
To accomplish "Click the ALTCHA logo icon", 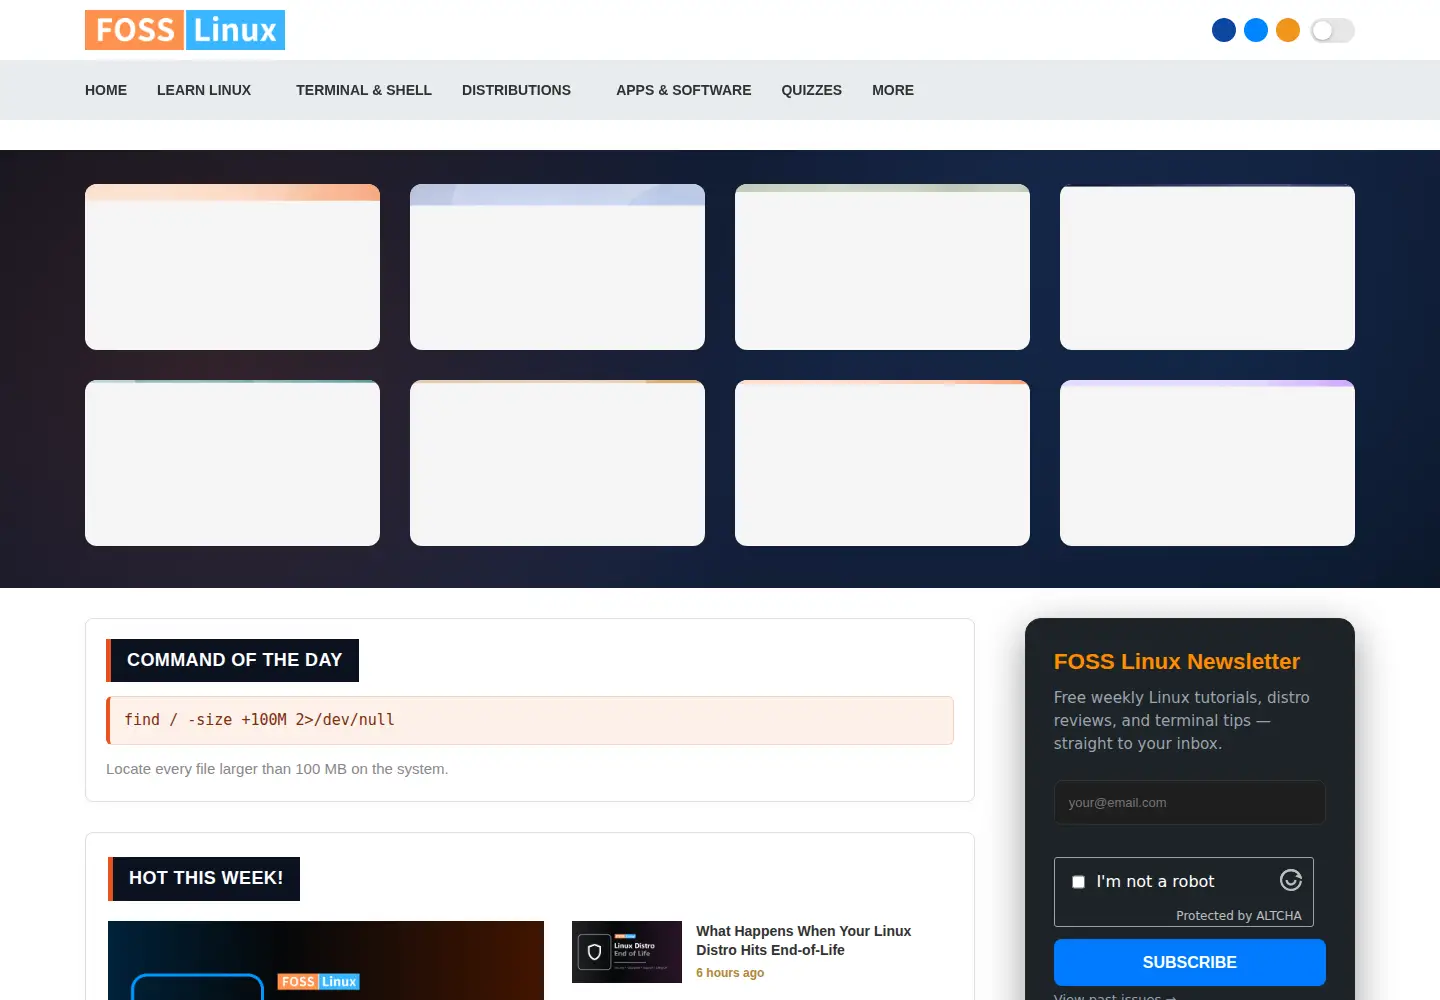I will (1291, 880).
